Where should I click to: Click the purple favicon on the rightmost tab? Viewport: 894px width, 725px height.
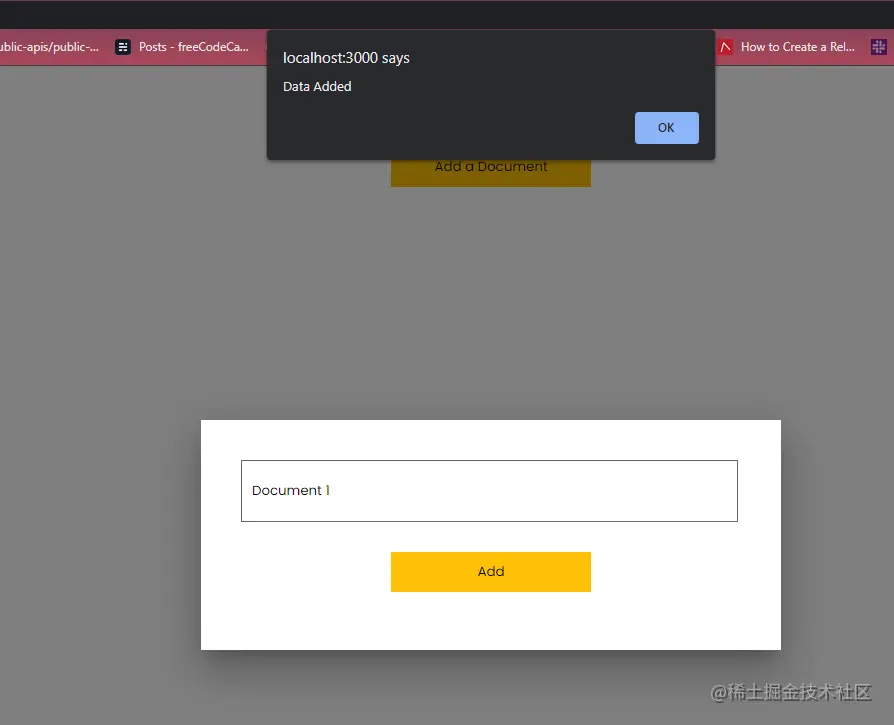[877, 46]
